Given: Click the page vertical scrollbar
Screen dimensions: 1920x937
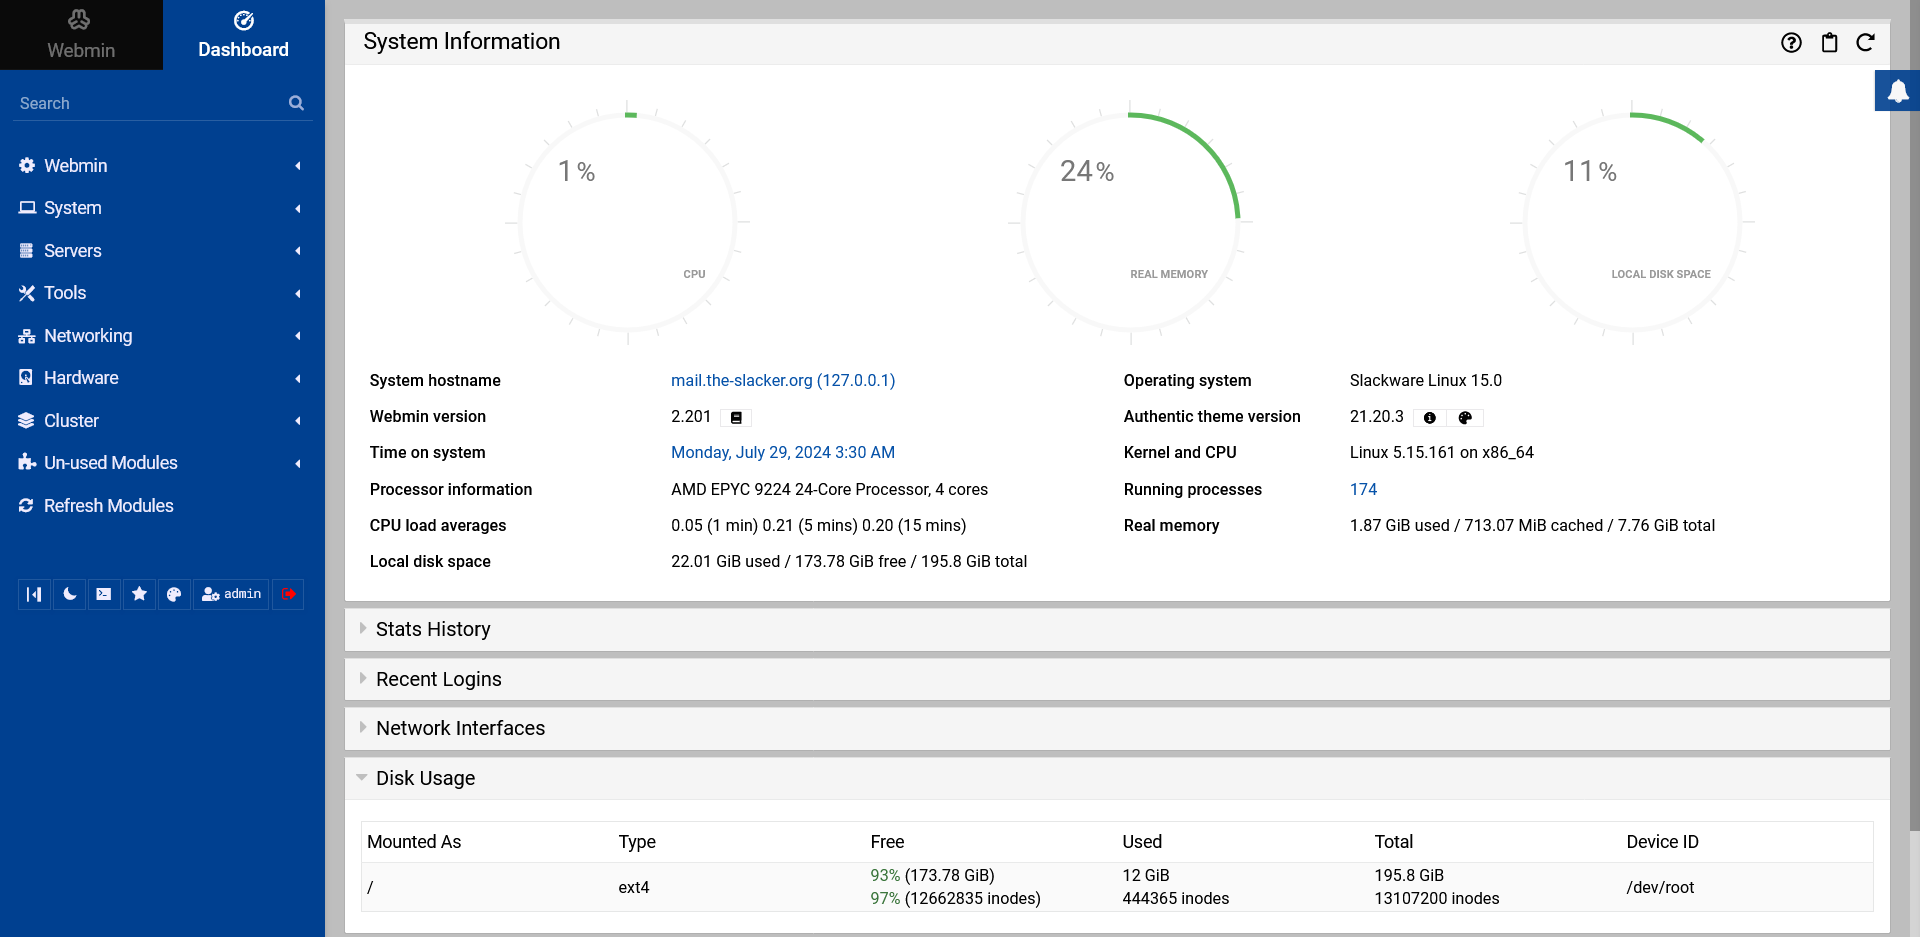Looking at the screenshot, I should click(x=1914, y=415).
